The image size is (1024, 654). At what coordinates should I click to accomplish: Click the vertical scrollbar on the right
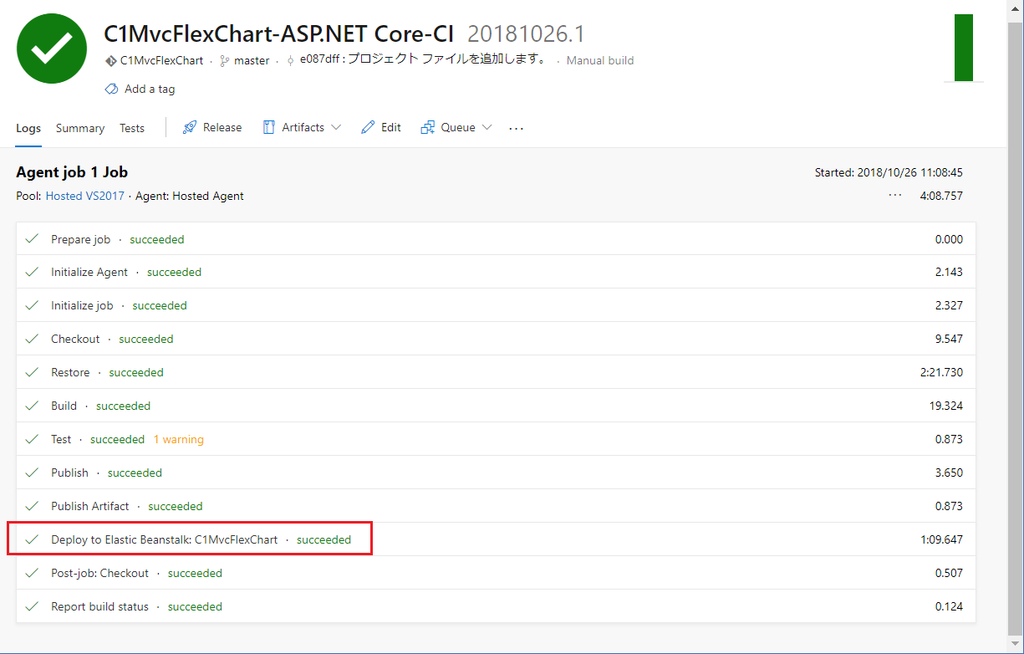pos(1016,327)
